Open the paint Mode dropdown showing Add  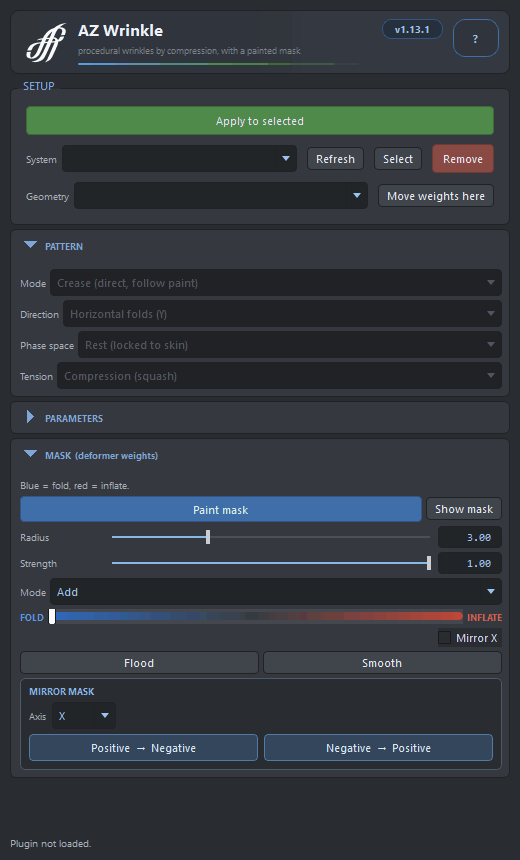tap(276, 592)
